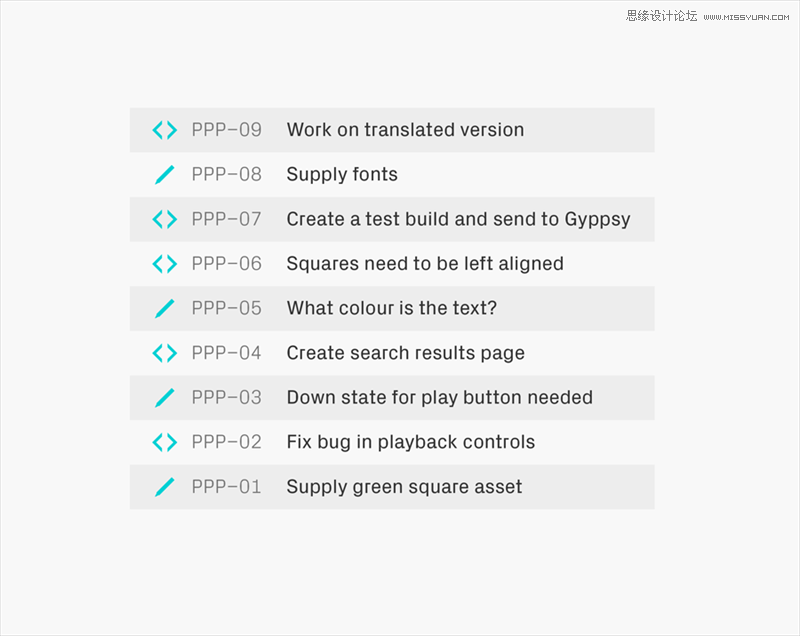Select the code icon next to PPP-04
Screen dimensions: 800x636
point(165,353)
